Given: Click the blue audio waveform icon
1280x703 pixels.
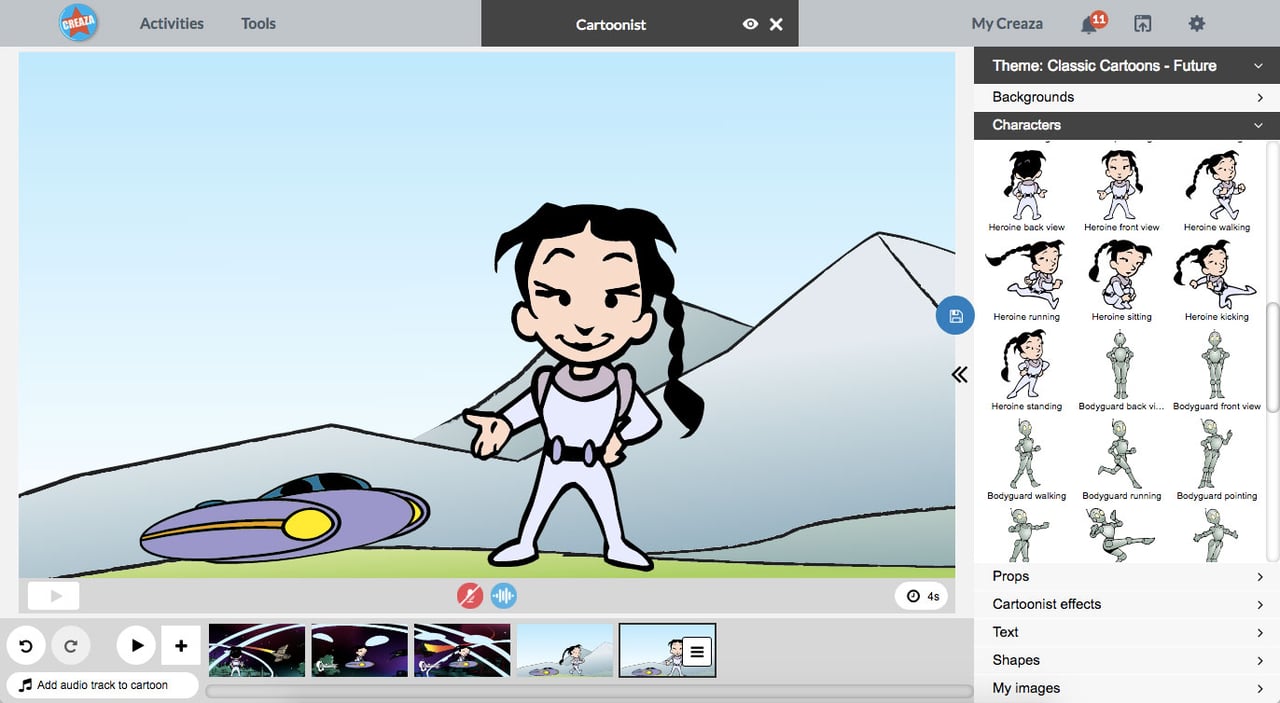Looking at the screenshot, I should tap(504, 596).
